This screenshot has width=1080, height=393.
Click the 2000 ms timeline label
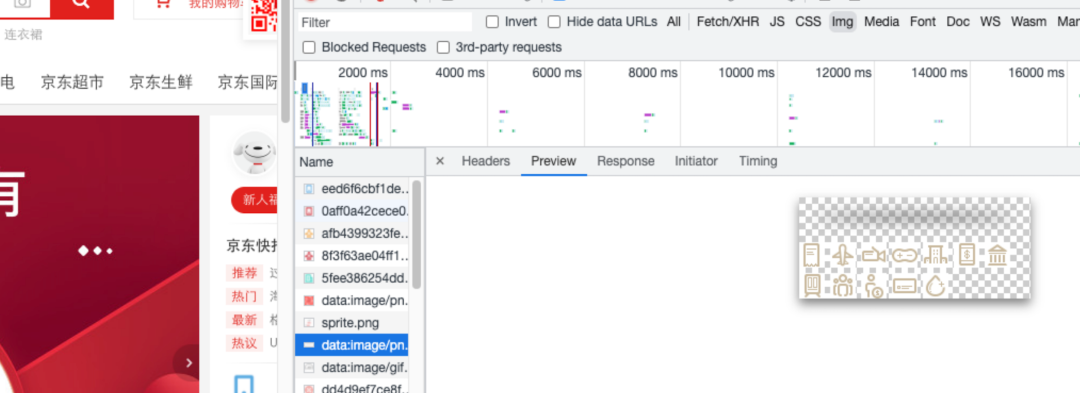tap(362, 72)
